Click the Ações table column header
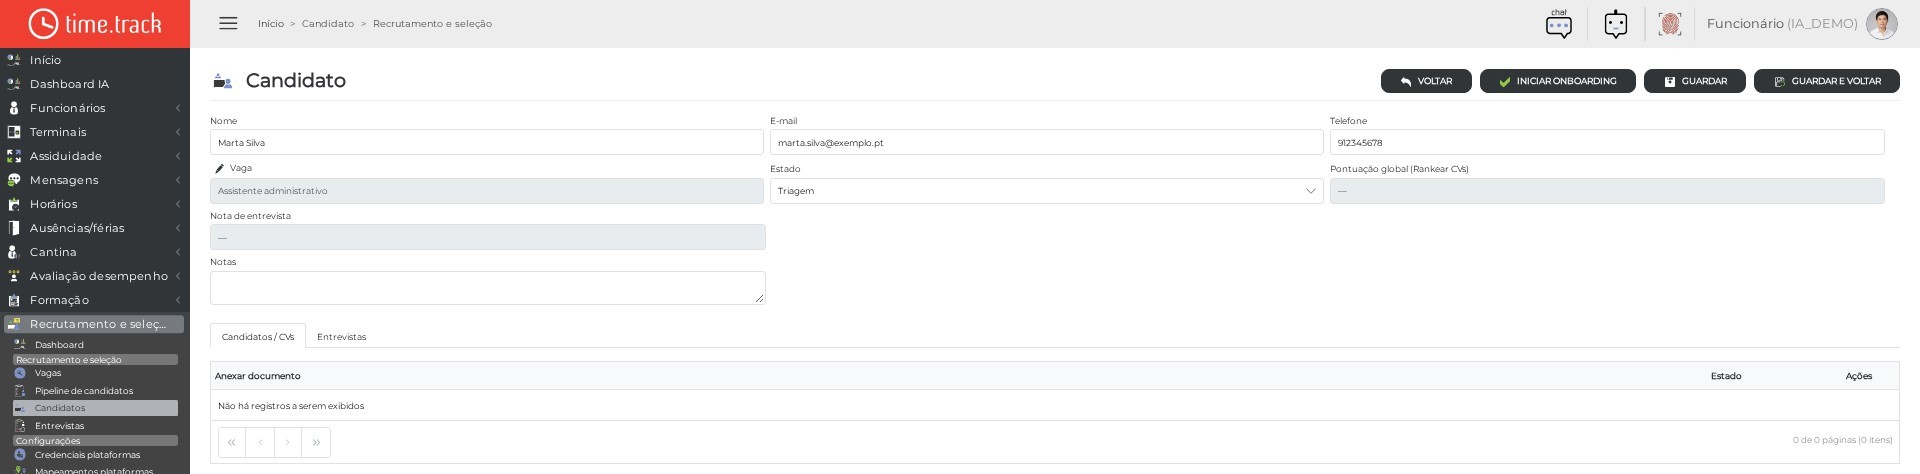1920x474 pixels. 1859,376
